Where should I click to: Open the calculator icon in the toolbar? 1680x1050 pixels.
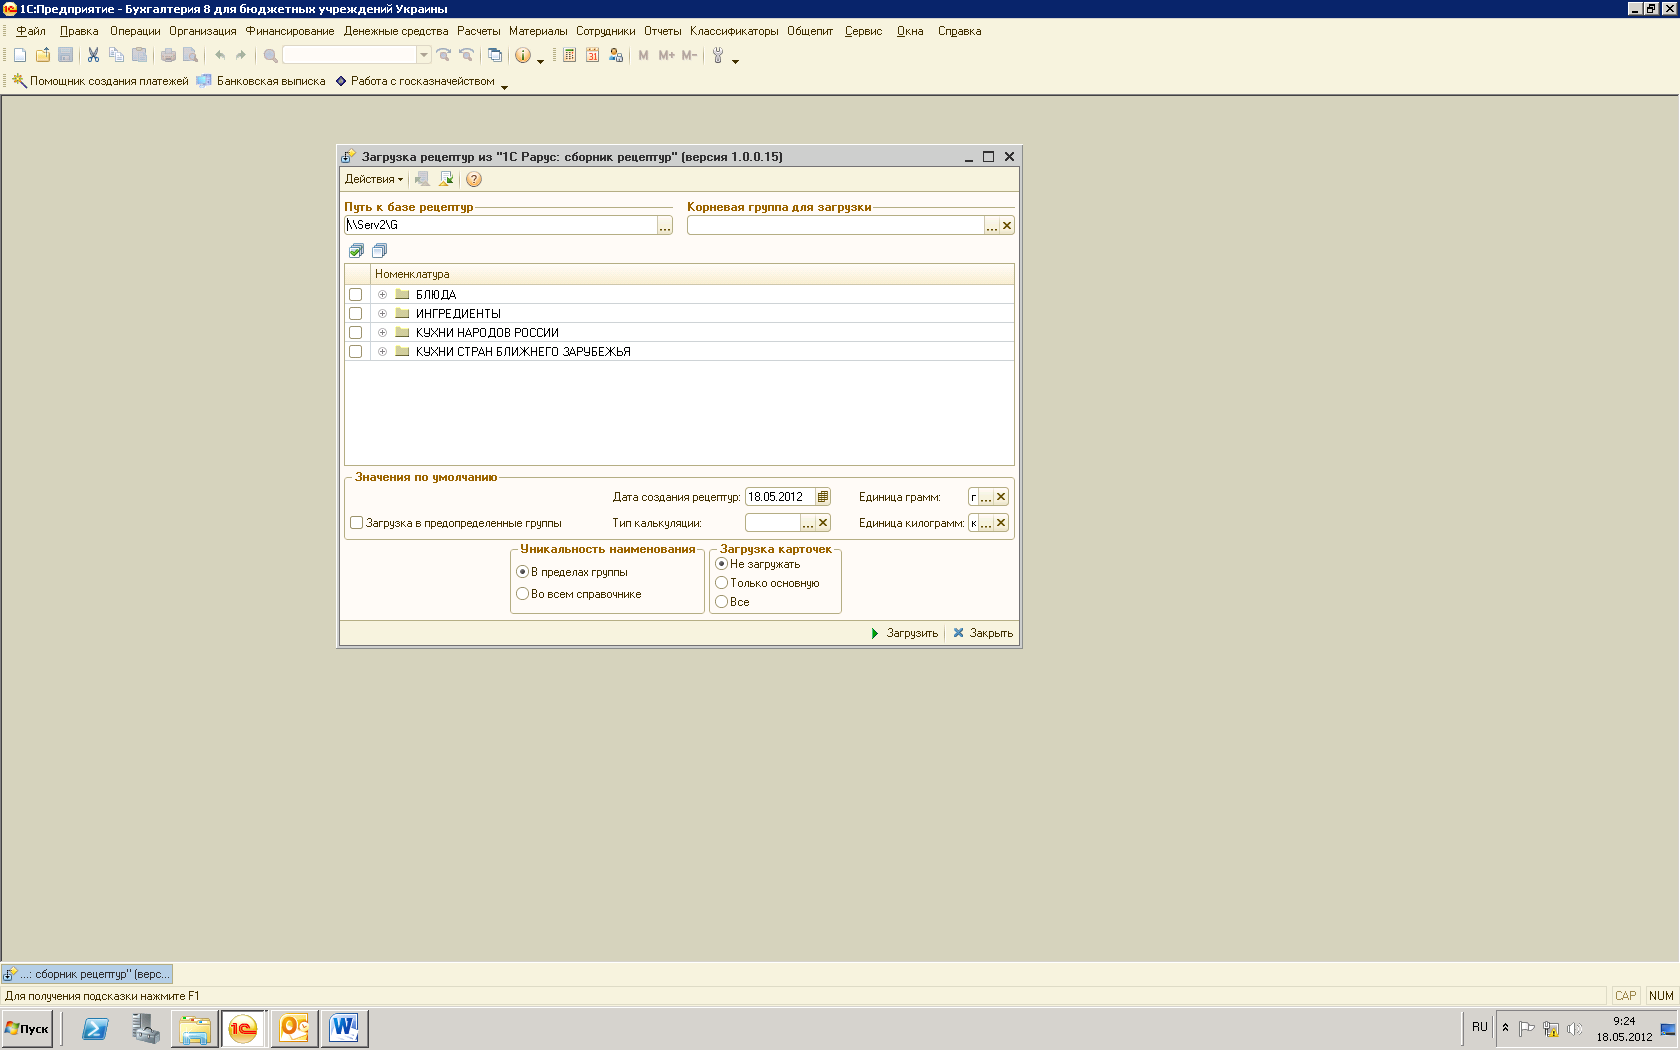click(569, 56)
